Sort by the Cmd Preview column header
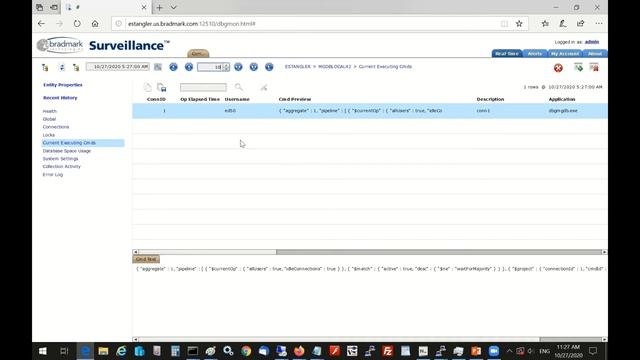This screenshot has width=640, height=360. click(x=295, y=99)
